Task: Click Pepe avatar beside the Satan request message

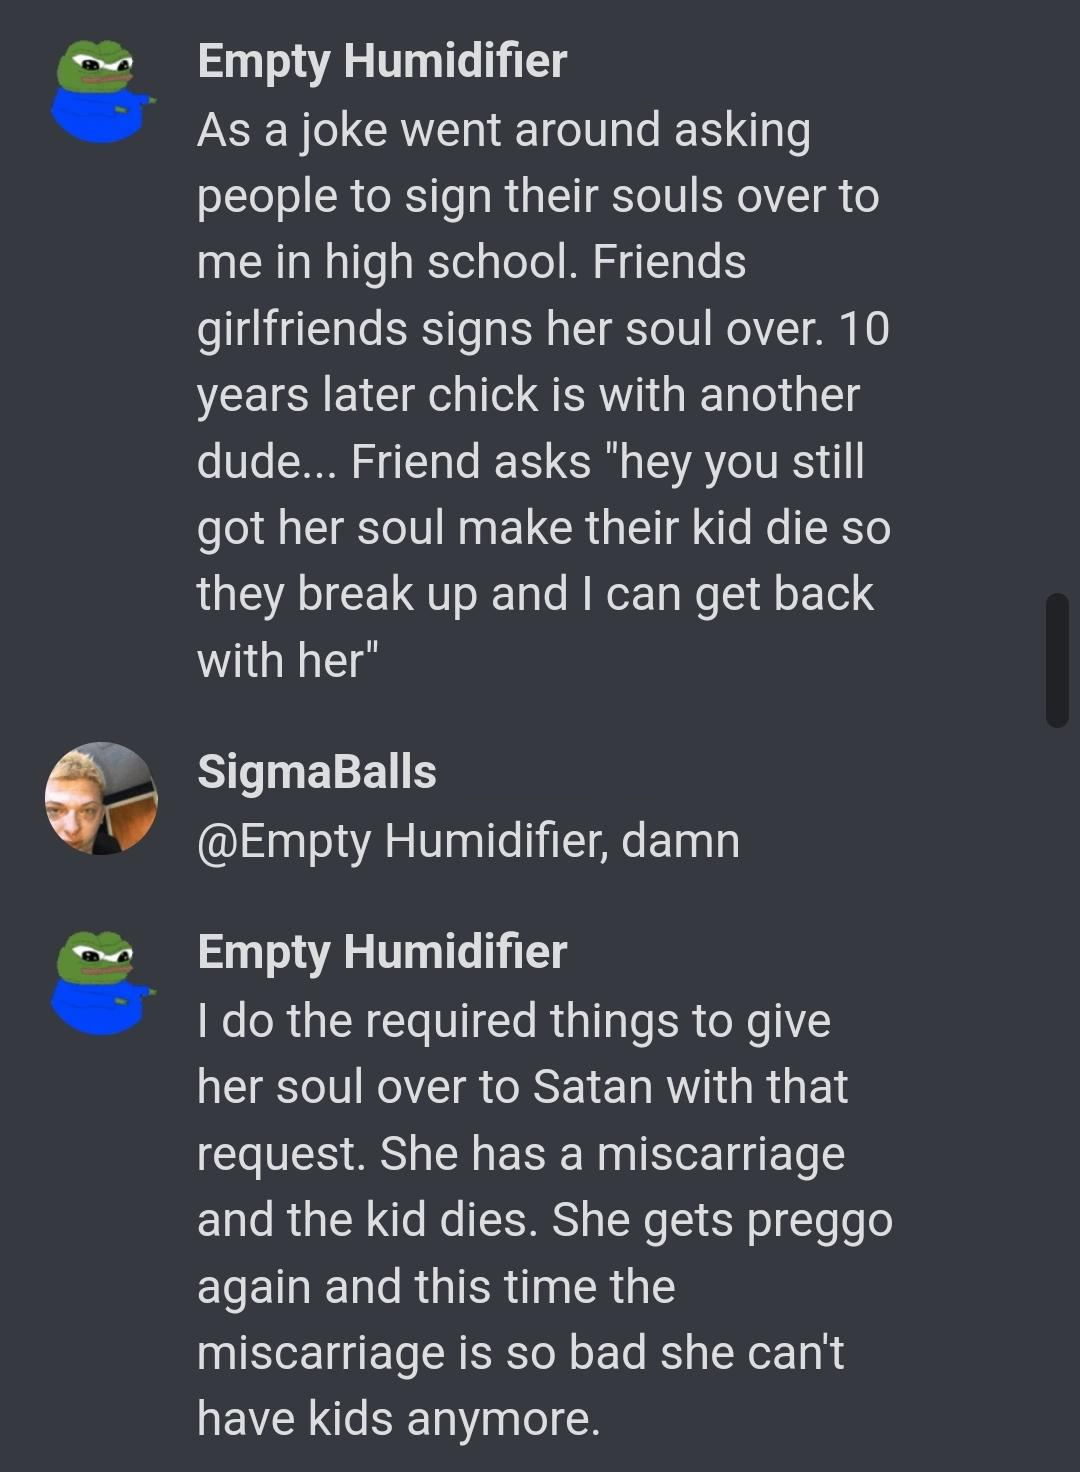Action: (101, 984)
